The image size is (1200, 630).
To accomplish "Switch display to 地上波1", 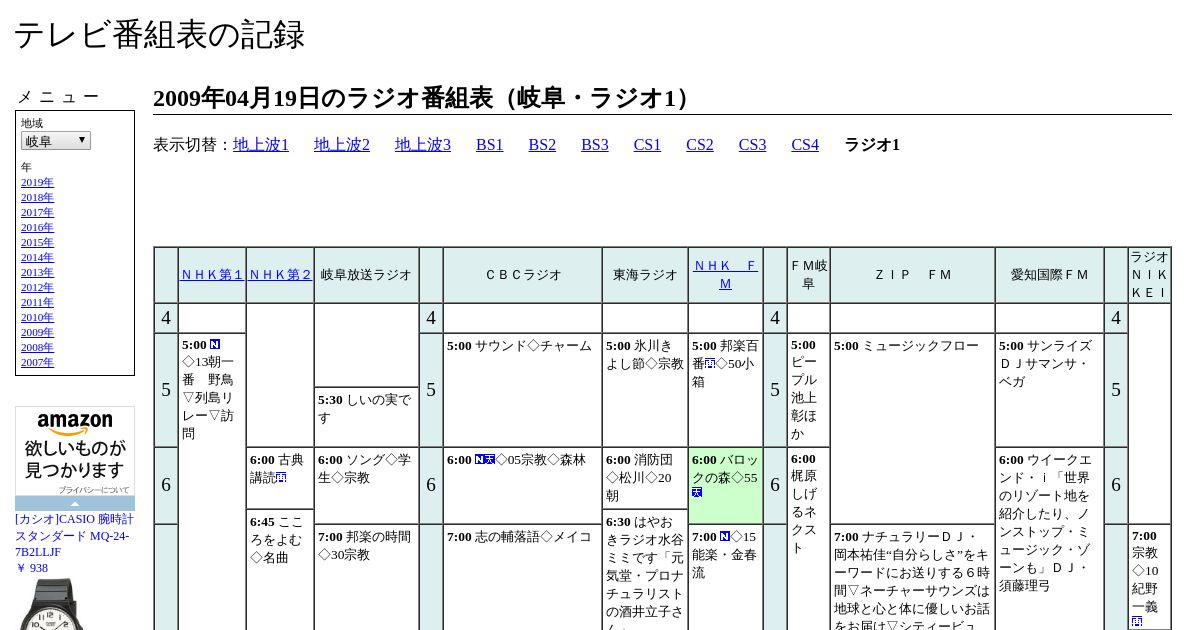I will tap(261, 145).
